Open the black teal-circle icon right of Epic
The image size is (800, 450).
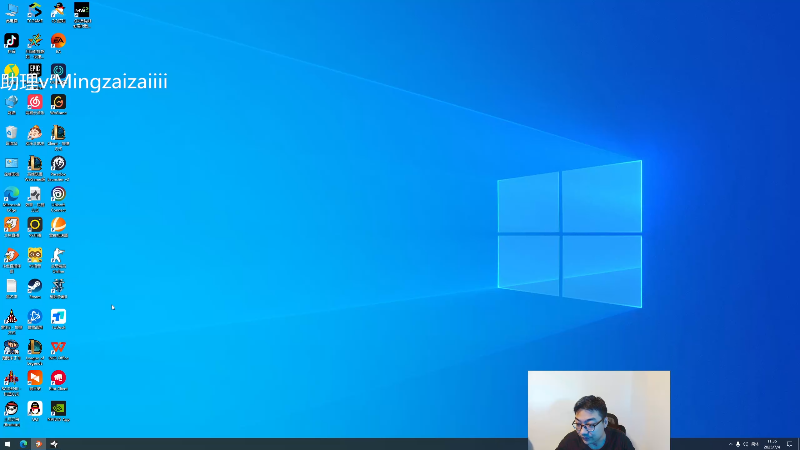58,69
